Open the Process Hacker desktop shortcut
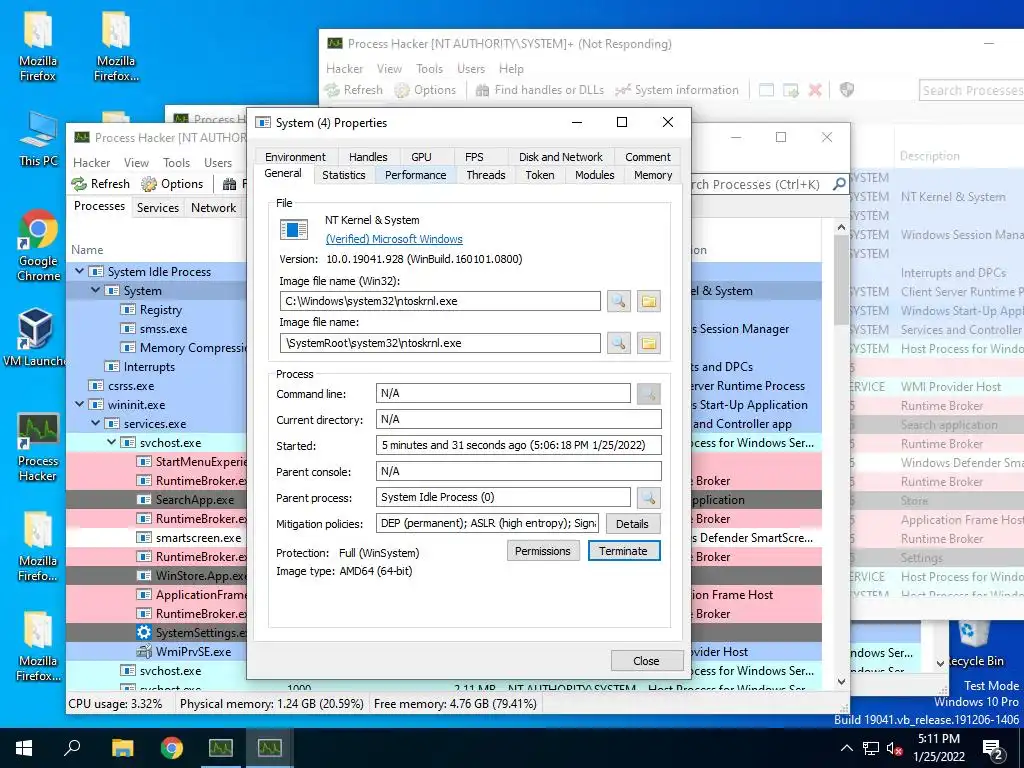Screen dimensions: 1024x768 (38, 447)
